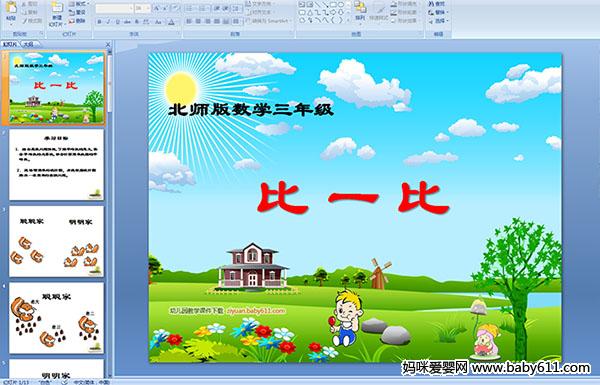Image resolution: width=600 pixels, height=385 pixels.
Task: Switch to the Slides pane tab
Action: (10, 44)
